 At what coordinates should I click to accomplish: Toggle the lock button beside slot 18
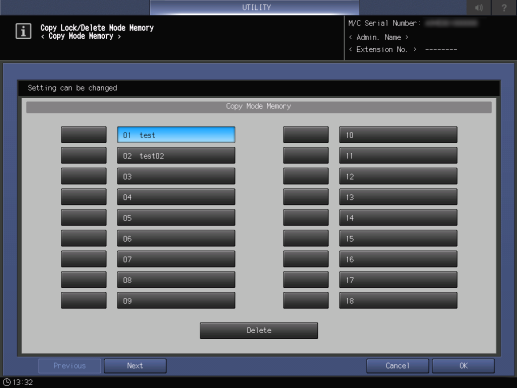(x=306, y=301)
